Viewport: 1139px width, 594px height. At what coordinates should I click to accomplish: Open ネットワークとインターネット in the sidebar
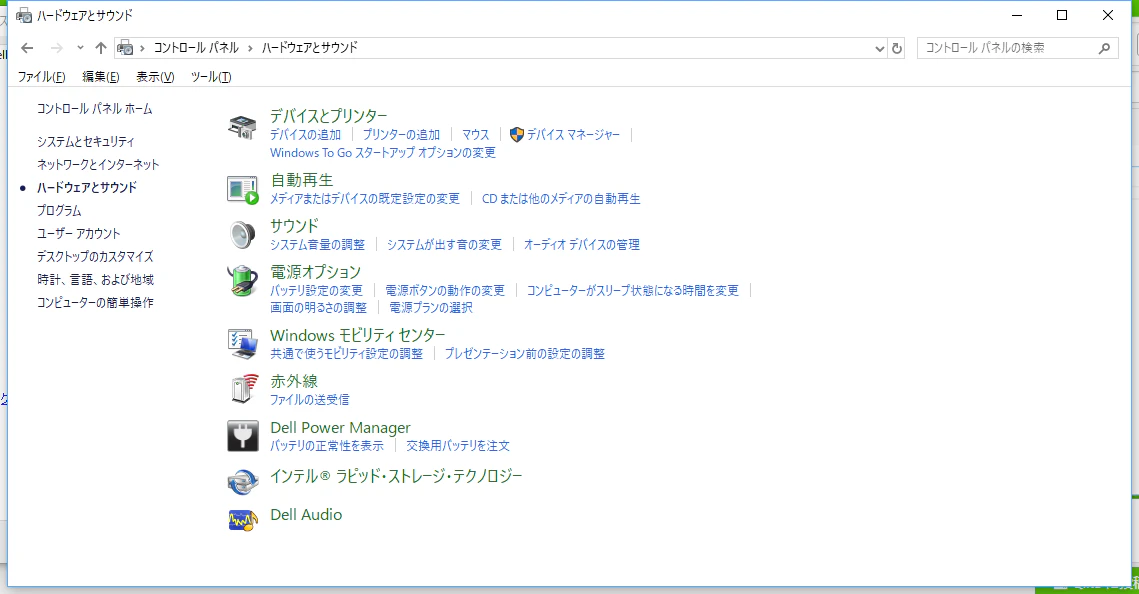[98, 165]
